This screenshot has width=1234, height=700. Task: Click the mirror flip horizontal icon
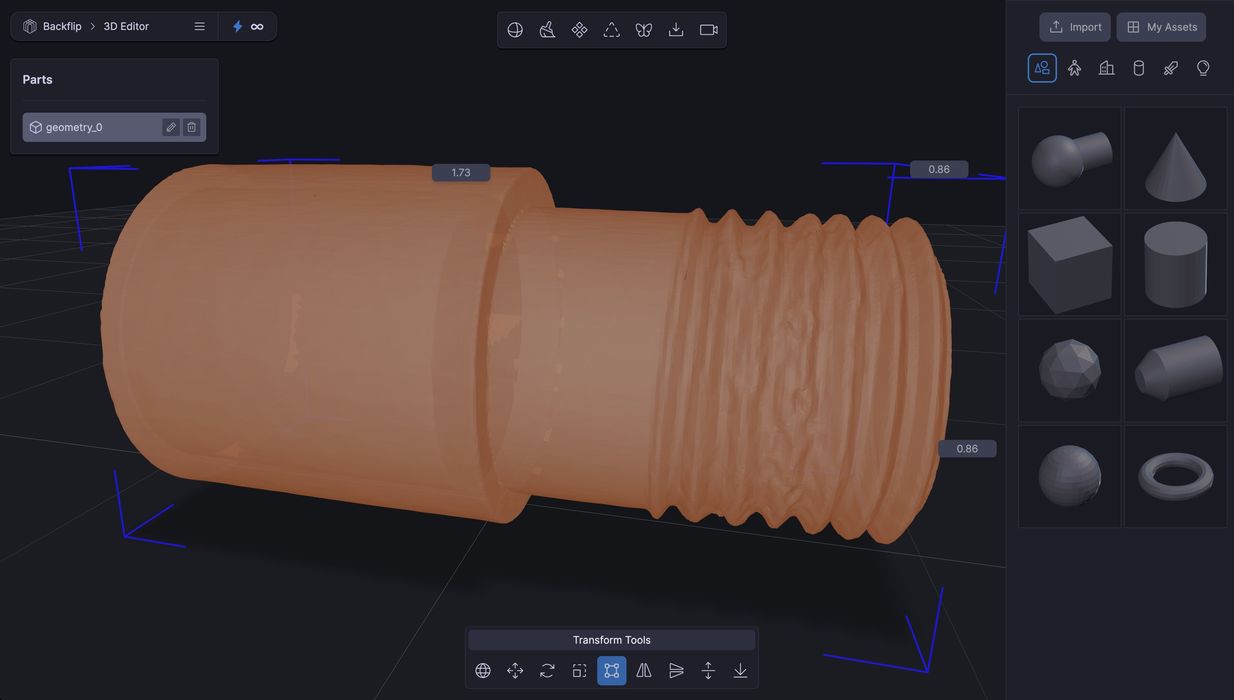[644, 671]
